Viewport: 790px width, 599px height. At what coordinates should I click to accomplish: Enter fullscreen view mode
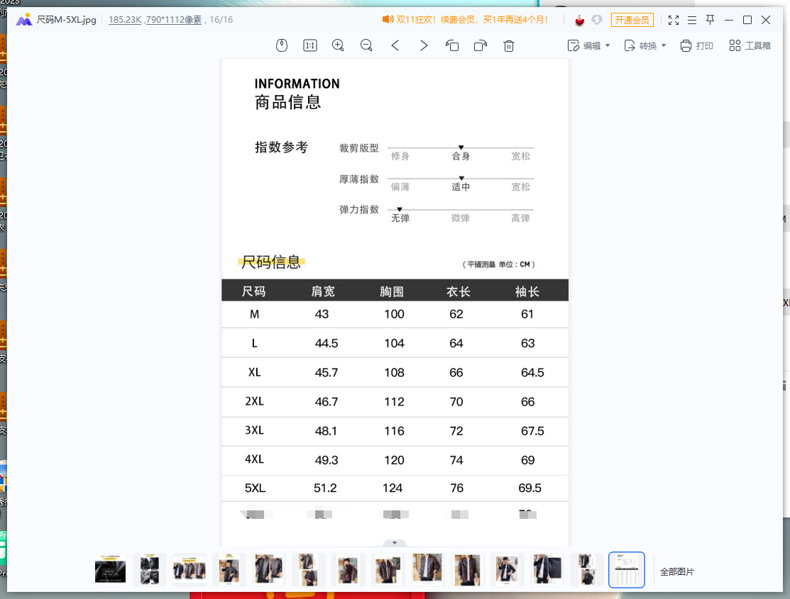point(674,20)
